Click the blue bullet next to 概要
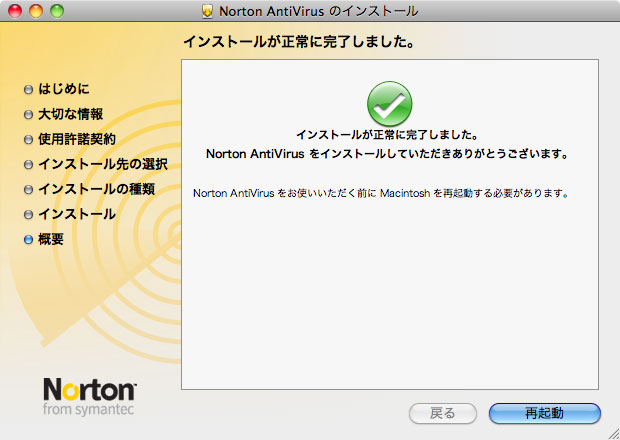The height and width of the screenshot is (440, 620). pos(28,240)
